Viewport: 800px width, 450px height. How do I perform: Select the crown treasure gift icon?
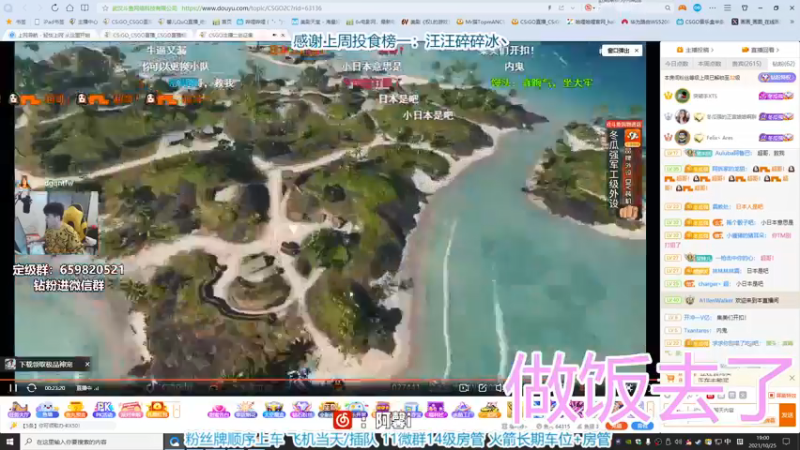coord(273,409)
